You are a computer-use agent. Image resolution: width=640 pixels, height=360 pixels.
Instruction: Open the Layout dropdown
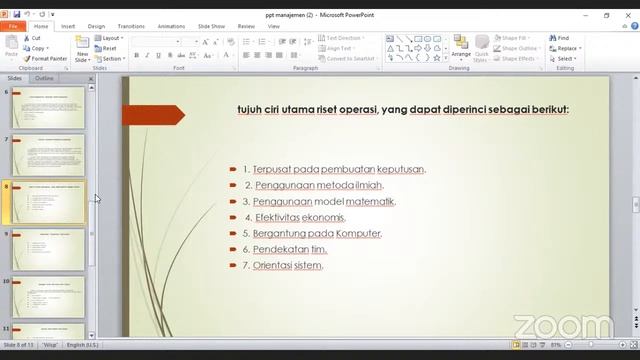point(109,38)
